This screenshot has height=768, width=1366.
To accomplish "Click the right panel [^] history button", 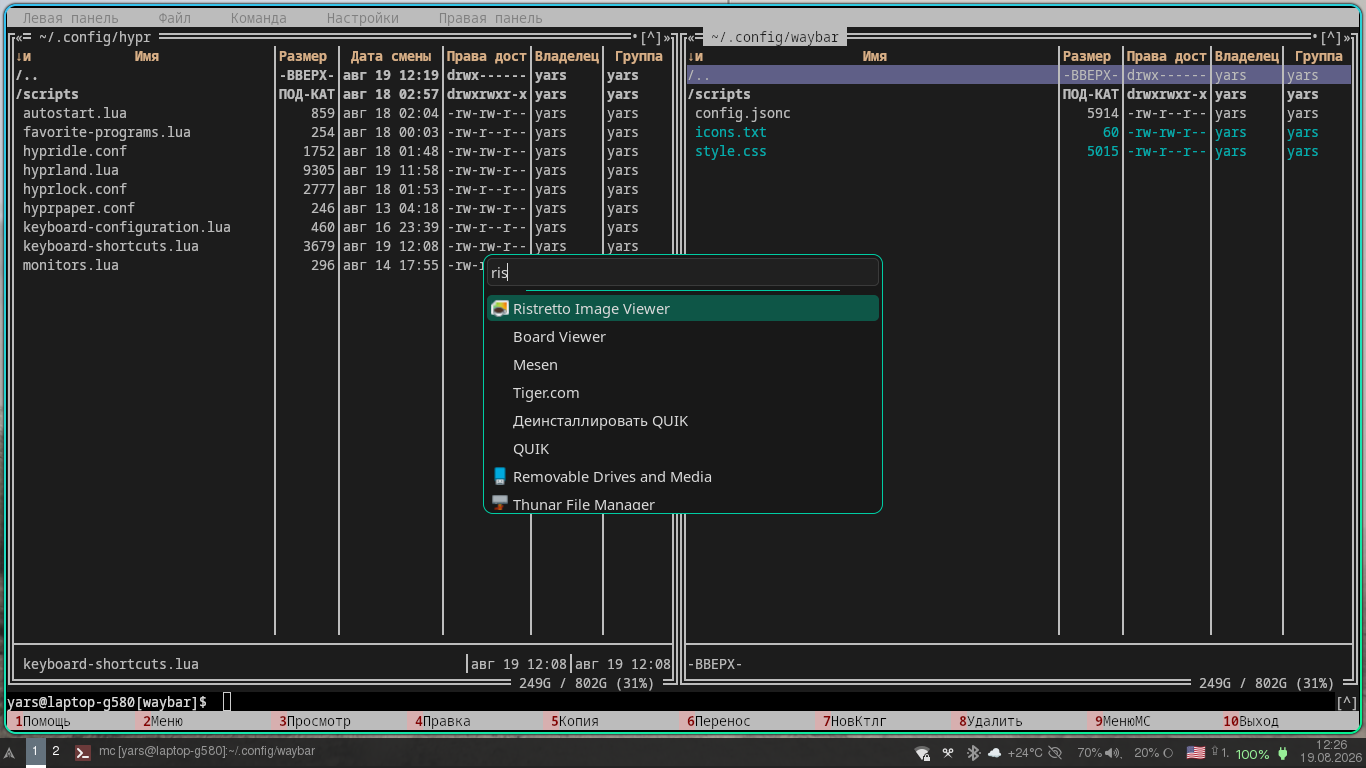I will (1331, 37).
